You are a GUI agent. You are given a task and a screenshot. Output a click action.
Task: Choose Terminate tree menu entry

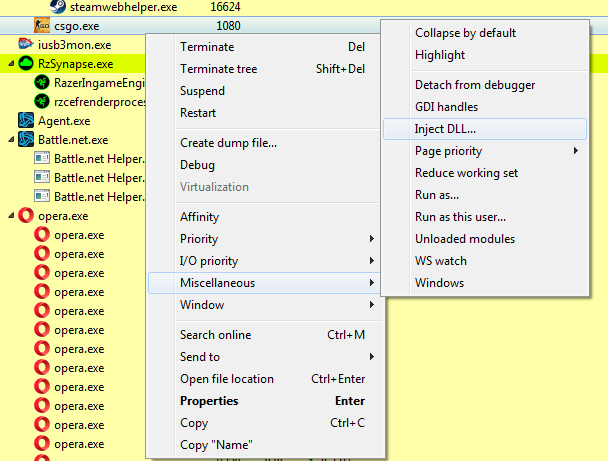point(264,69)
